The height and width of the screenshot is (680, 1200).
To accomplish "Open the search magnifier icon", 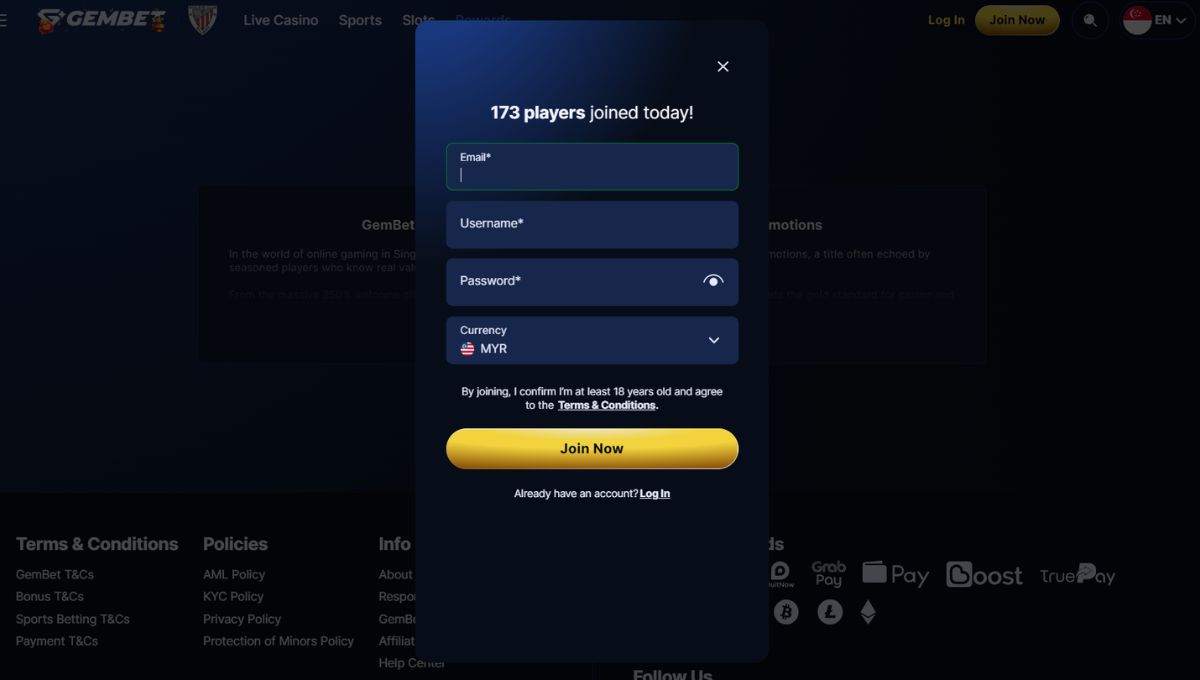I will coord(1090,20).
